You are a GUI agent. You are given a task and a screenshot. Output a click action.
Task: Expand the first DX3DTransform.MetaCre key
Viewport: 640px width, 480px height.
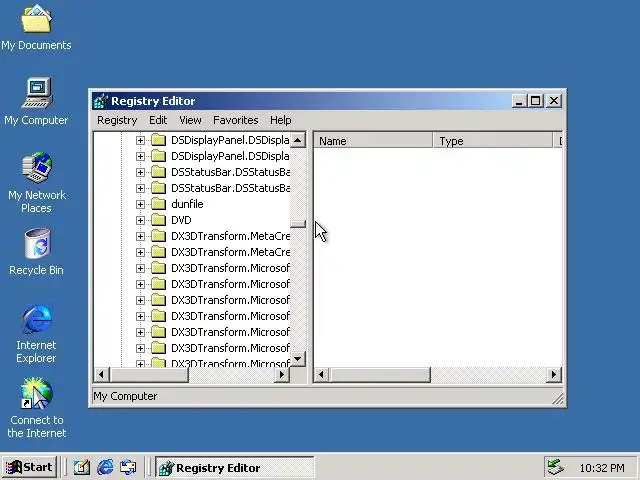(140, 236)
